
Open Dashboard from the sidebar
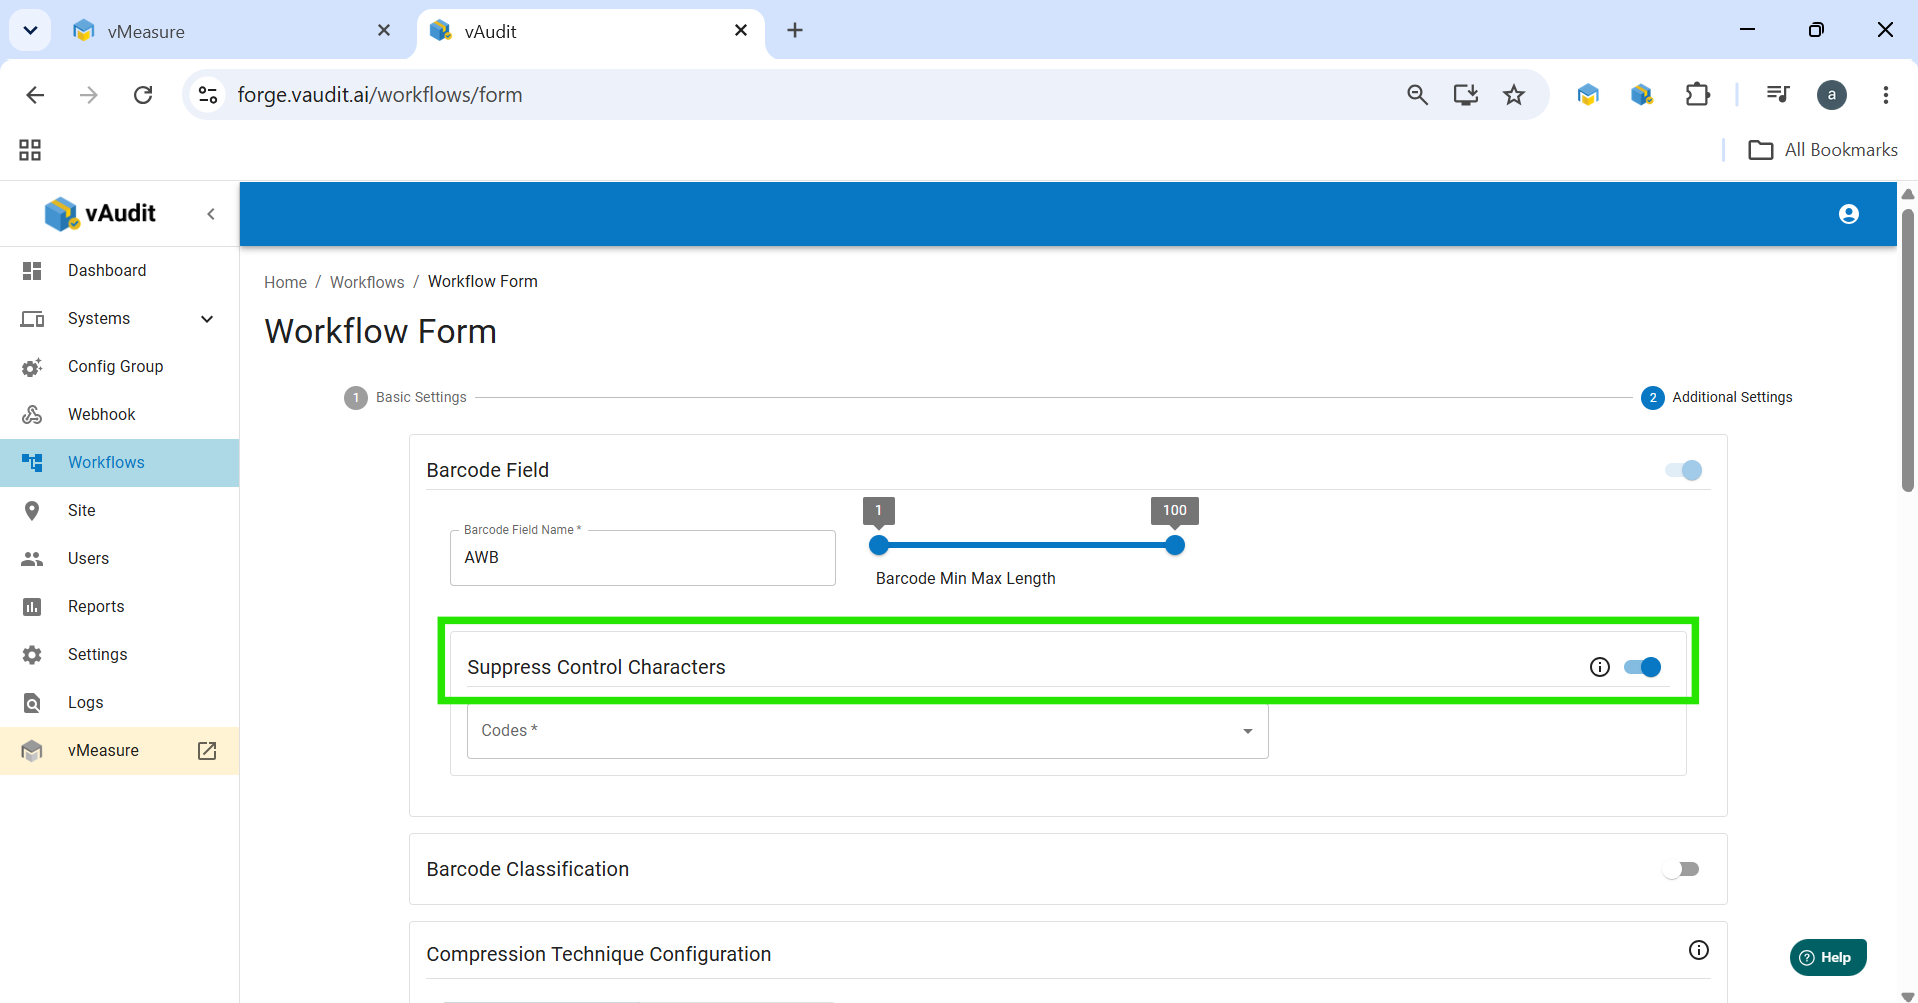120,271
